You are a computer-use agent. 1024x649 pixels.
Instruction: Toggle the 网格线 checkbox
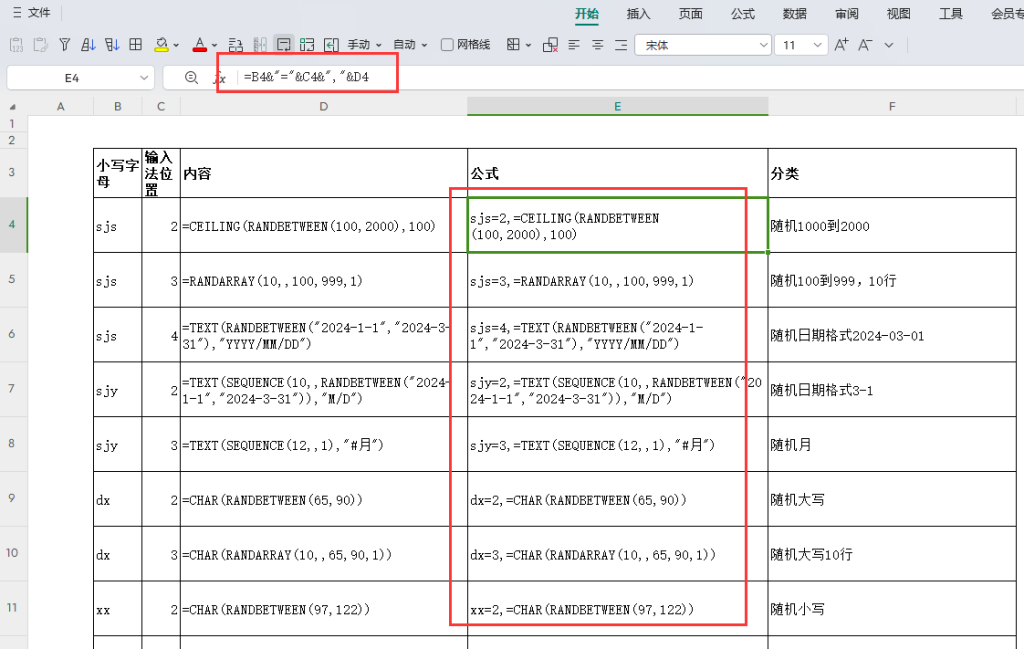click(x=447, y=44)
